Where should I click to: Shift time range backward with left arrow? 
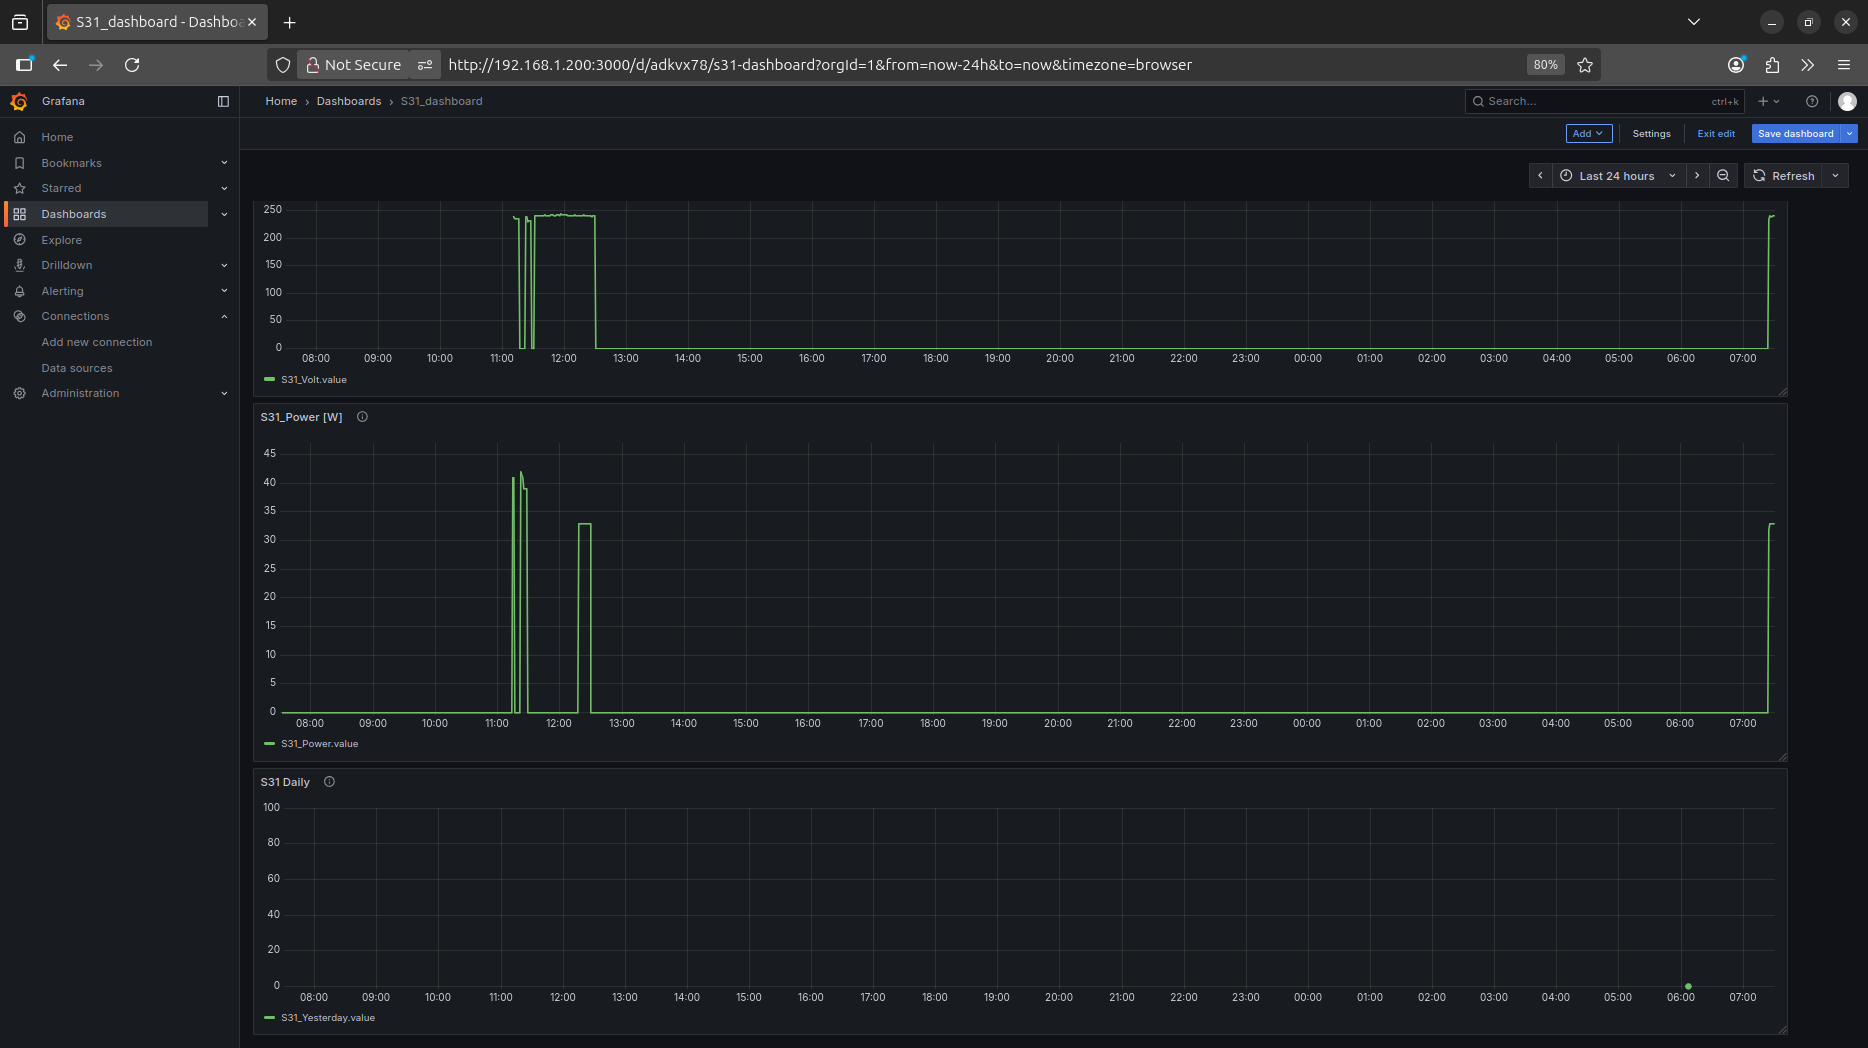[1540, 176]
